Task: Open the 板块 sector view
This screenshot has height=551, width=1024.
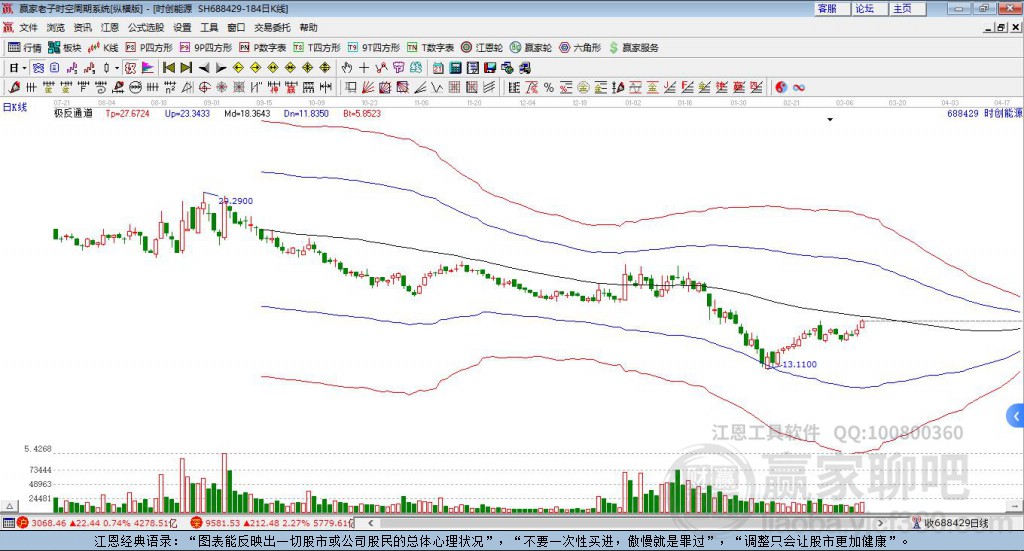Action: pyautogui.click(x=65, y=48)
